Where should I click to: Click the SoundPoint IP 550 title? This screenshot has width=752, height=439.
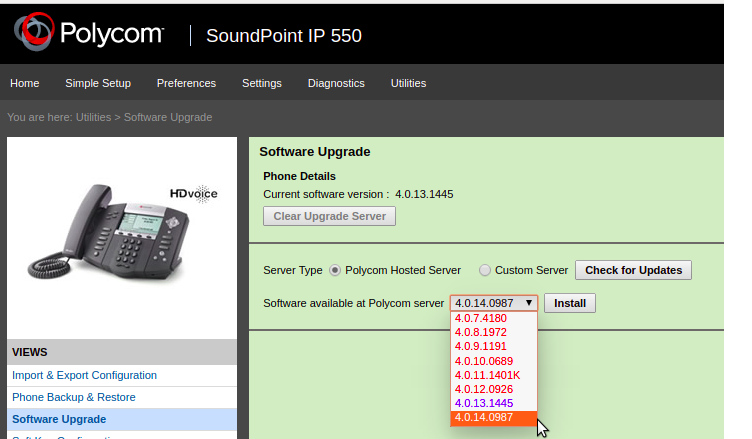284,36
